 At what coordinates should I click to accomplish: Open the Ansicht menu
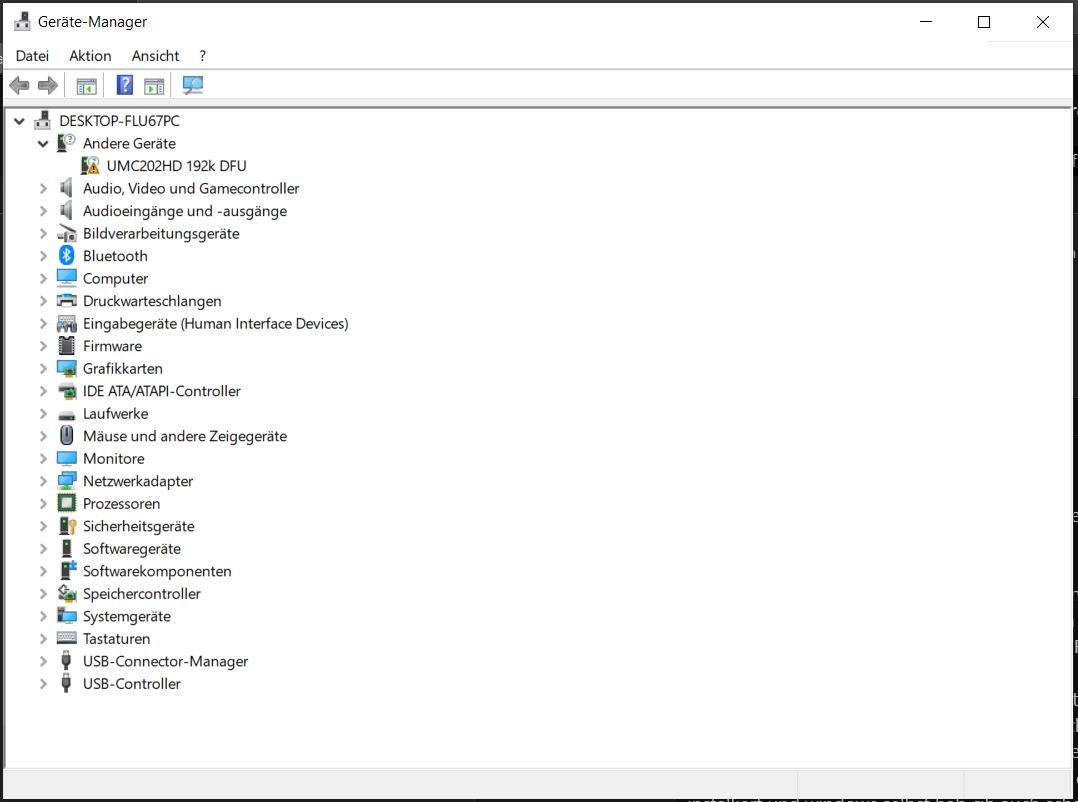click(155, 56)
